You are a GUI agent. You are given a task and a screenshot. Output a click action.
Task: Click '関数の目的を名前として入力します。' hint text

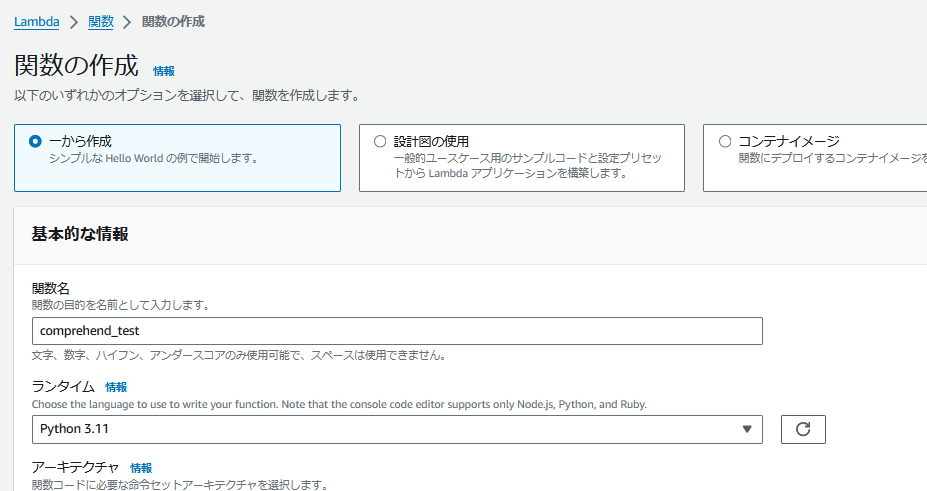click(121, 305)
